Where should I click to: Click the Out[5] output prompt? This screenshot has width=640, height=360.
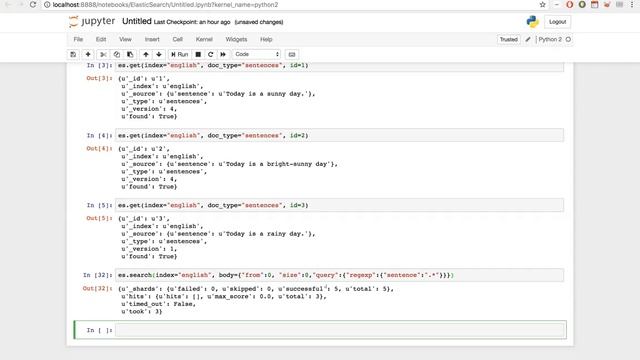[99, 218]
